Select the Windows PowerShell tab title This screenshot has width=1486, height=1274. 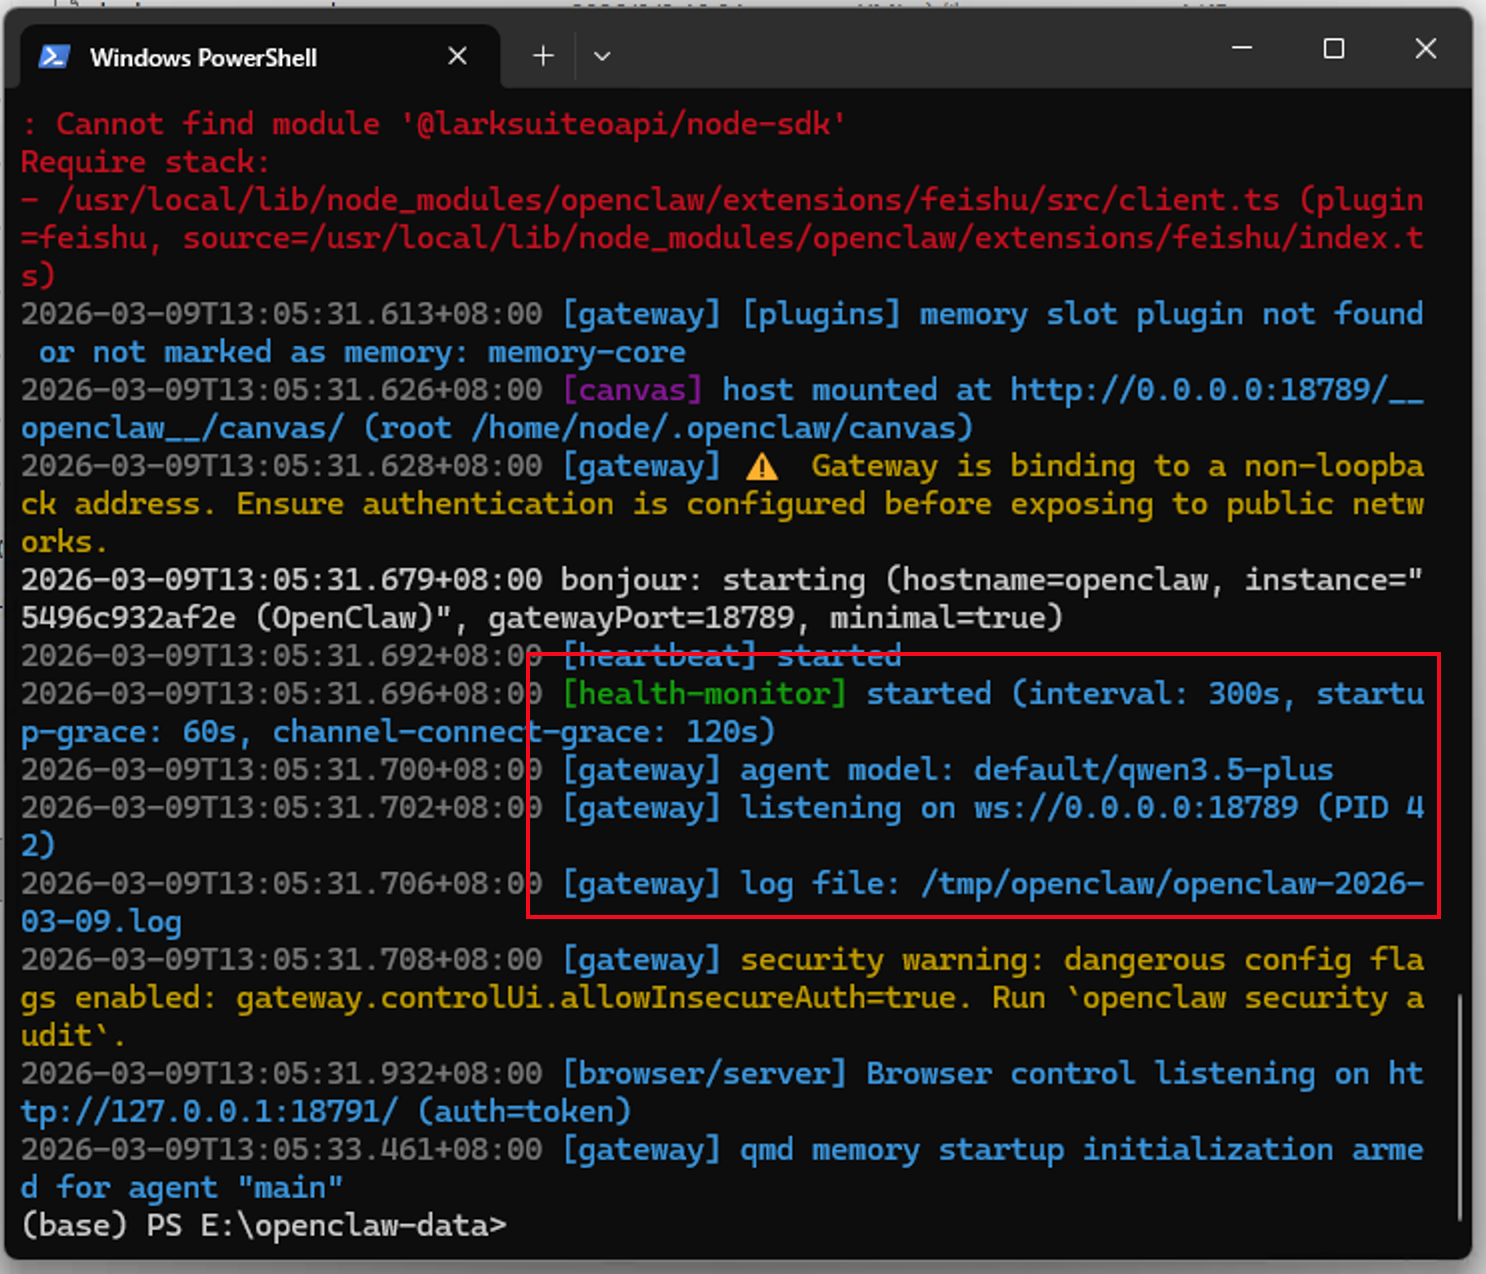[203, 58]
